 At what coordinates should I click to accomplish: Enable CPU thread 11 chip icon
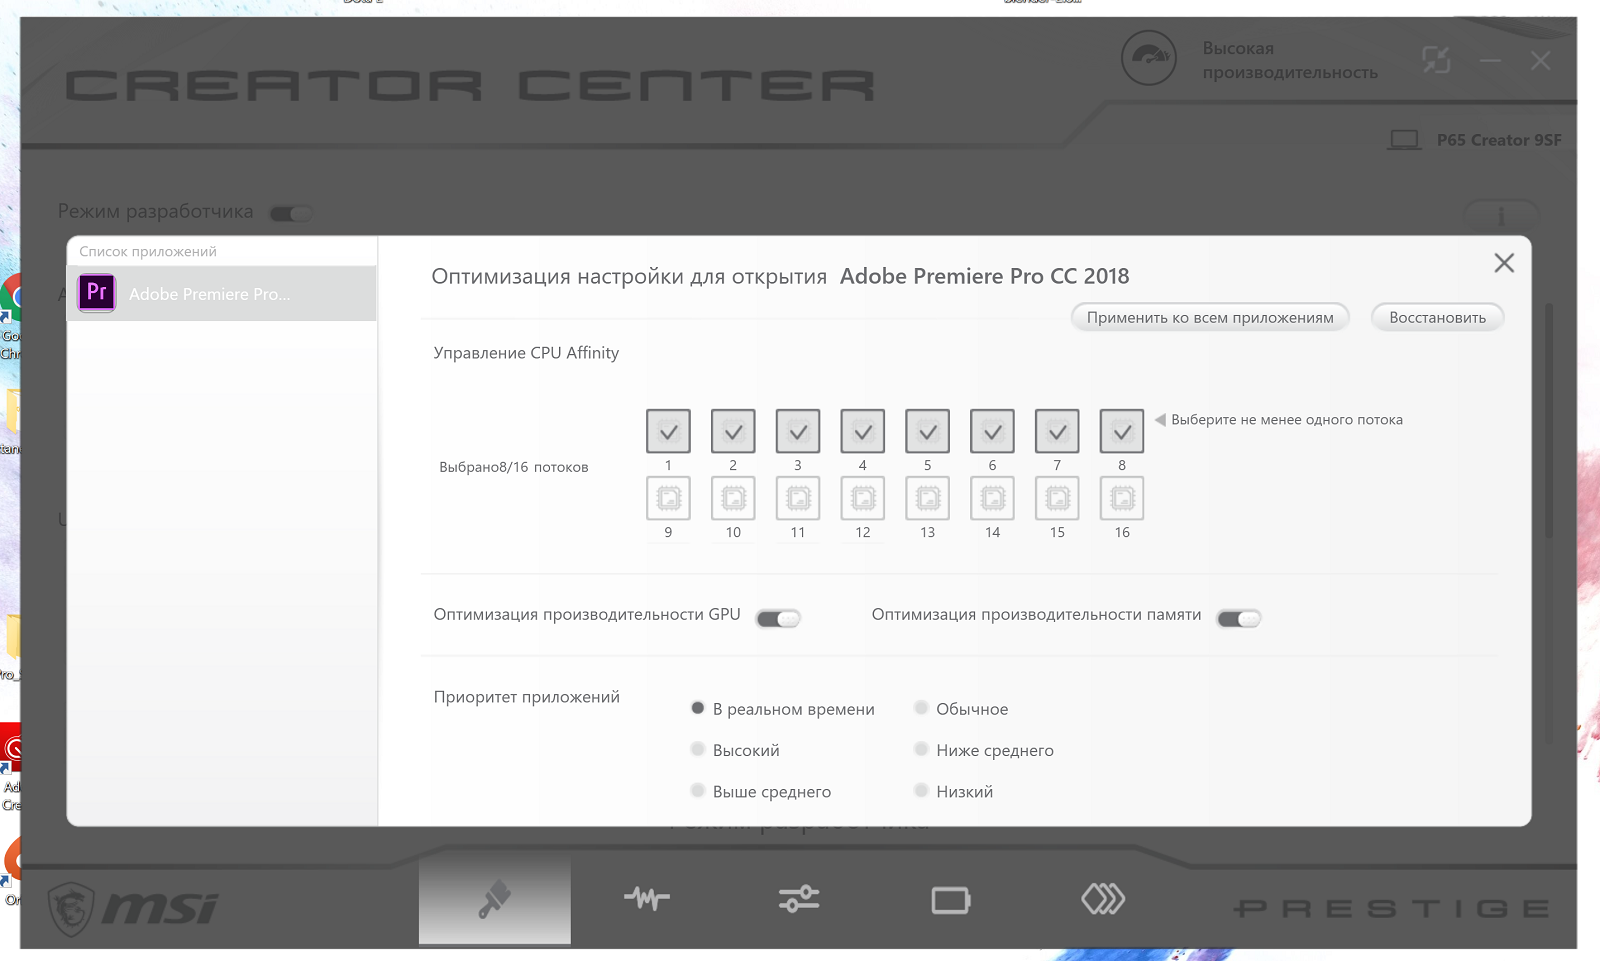point(798,498)
